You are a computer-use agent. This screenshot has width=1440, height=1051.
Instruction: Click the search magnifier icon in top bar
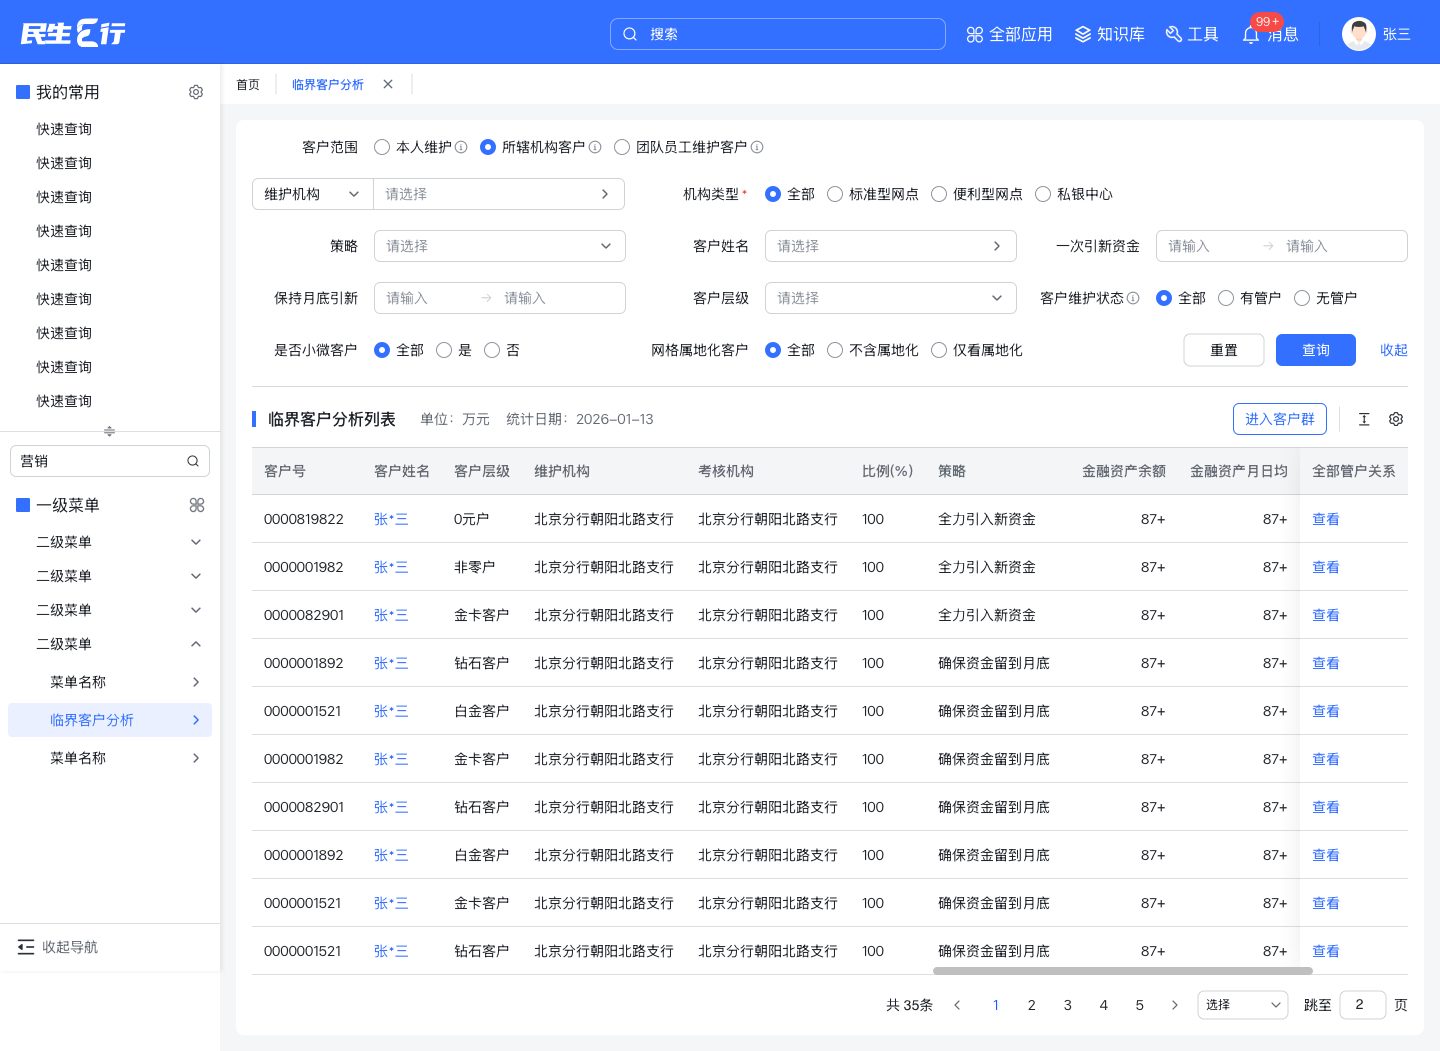(x=630, y=34)
